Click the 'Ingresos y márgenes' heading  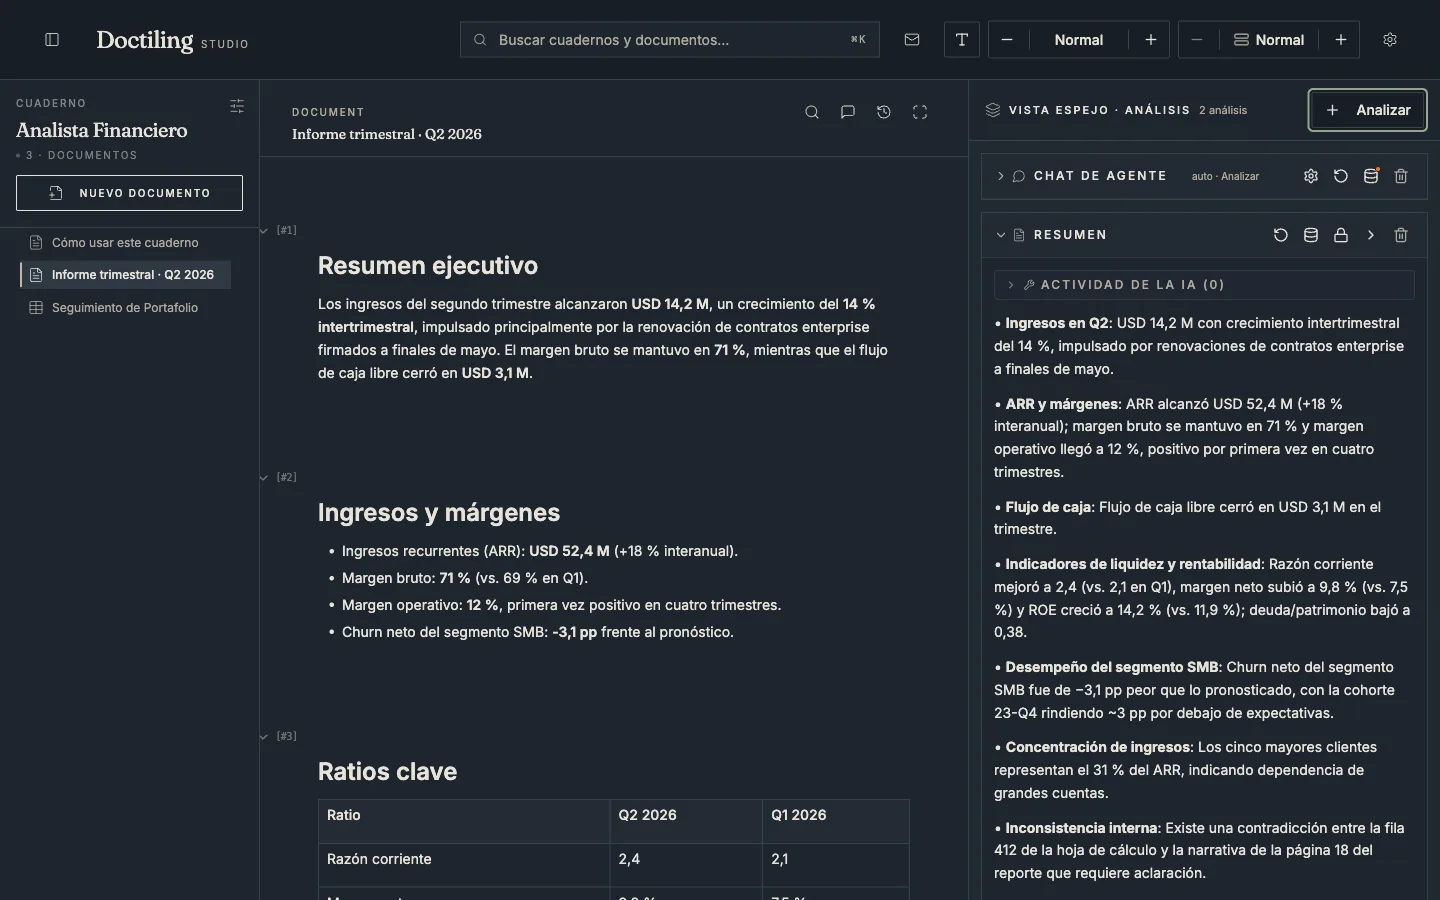(439, 513)
